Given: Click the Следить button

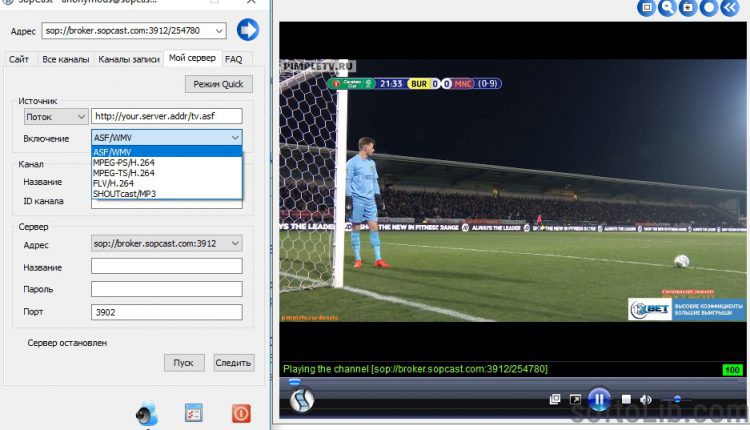Looking at the screenshot, I should (233, 363).
